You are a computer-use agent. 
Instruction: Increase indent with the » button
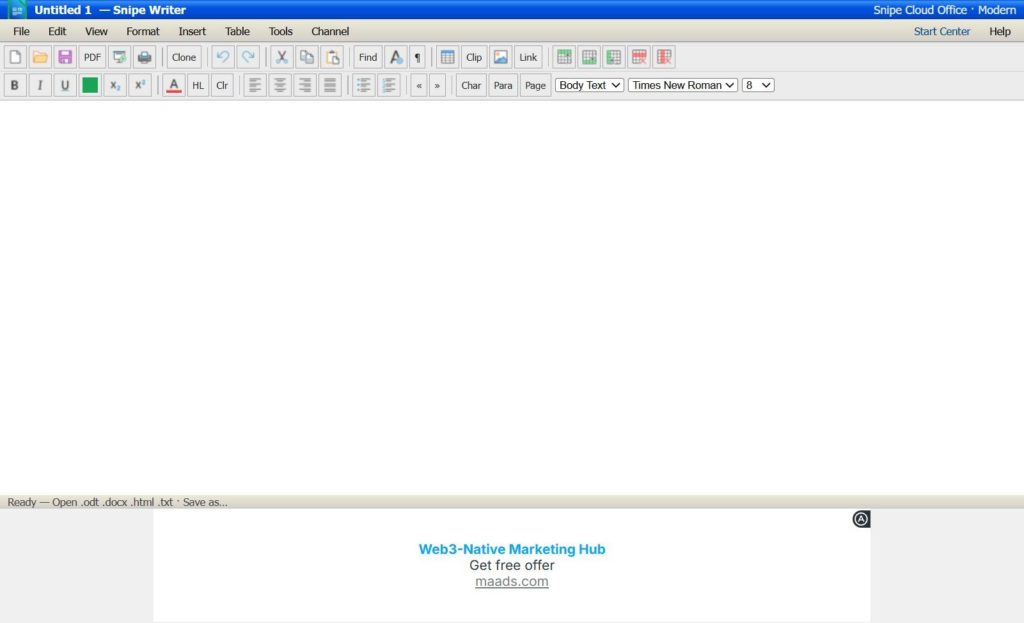(437, 85)
